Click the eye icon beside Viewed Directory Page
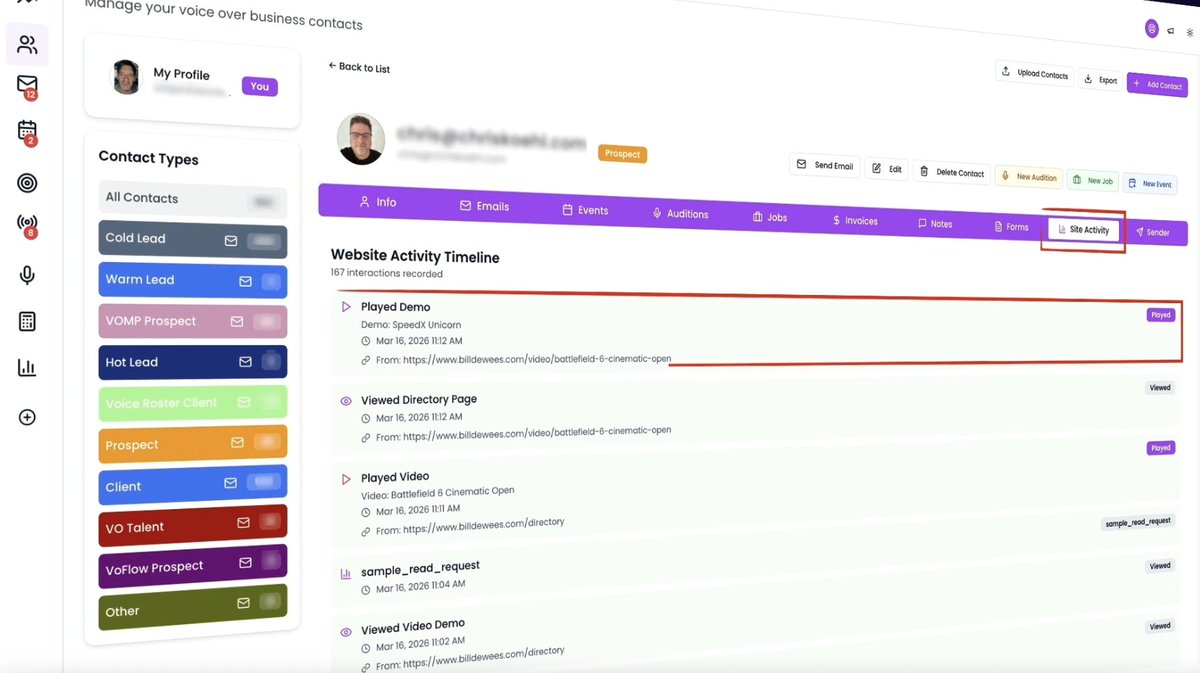Viewport: 1200px width, 673px height. click(346, 401)
